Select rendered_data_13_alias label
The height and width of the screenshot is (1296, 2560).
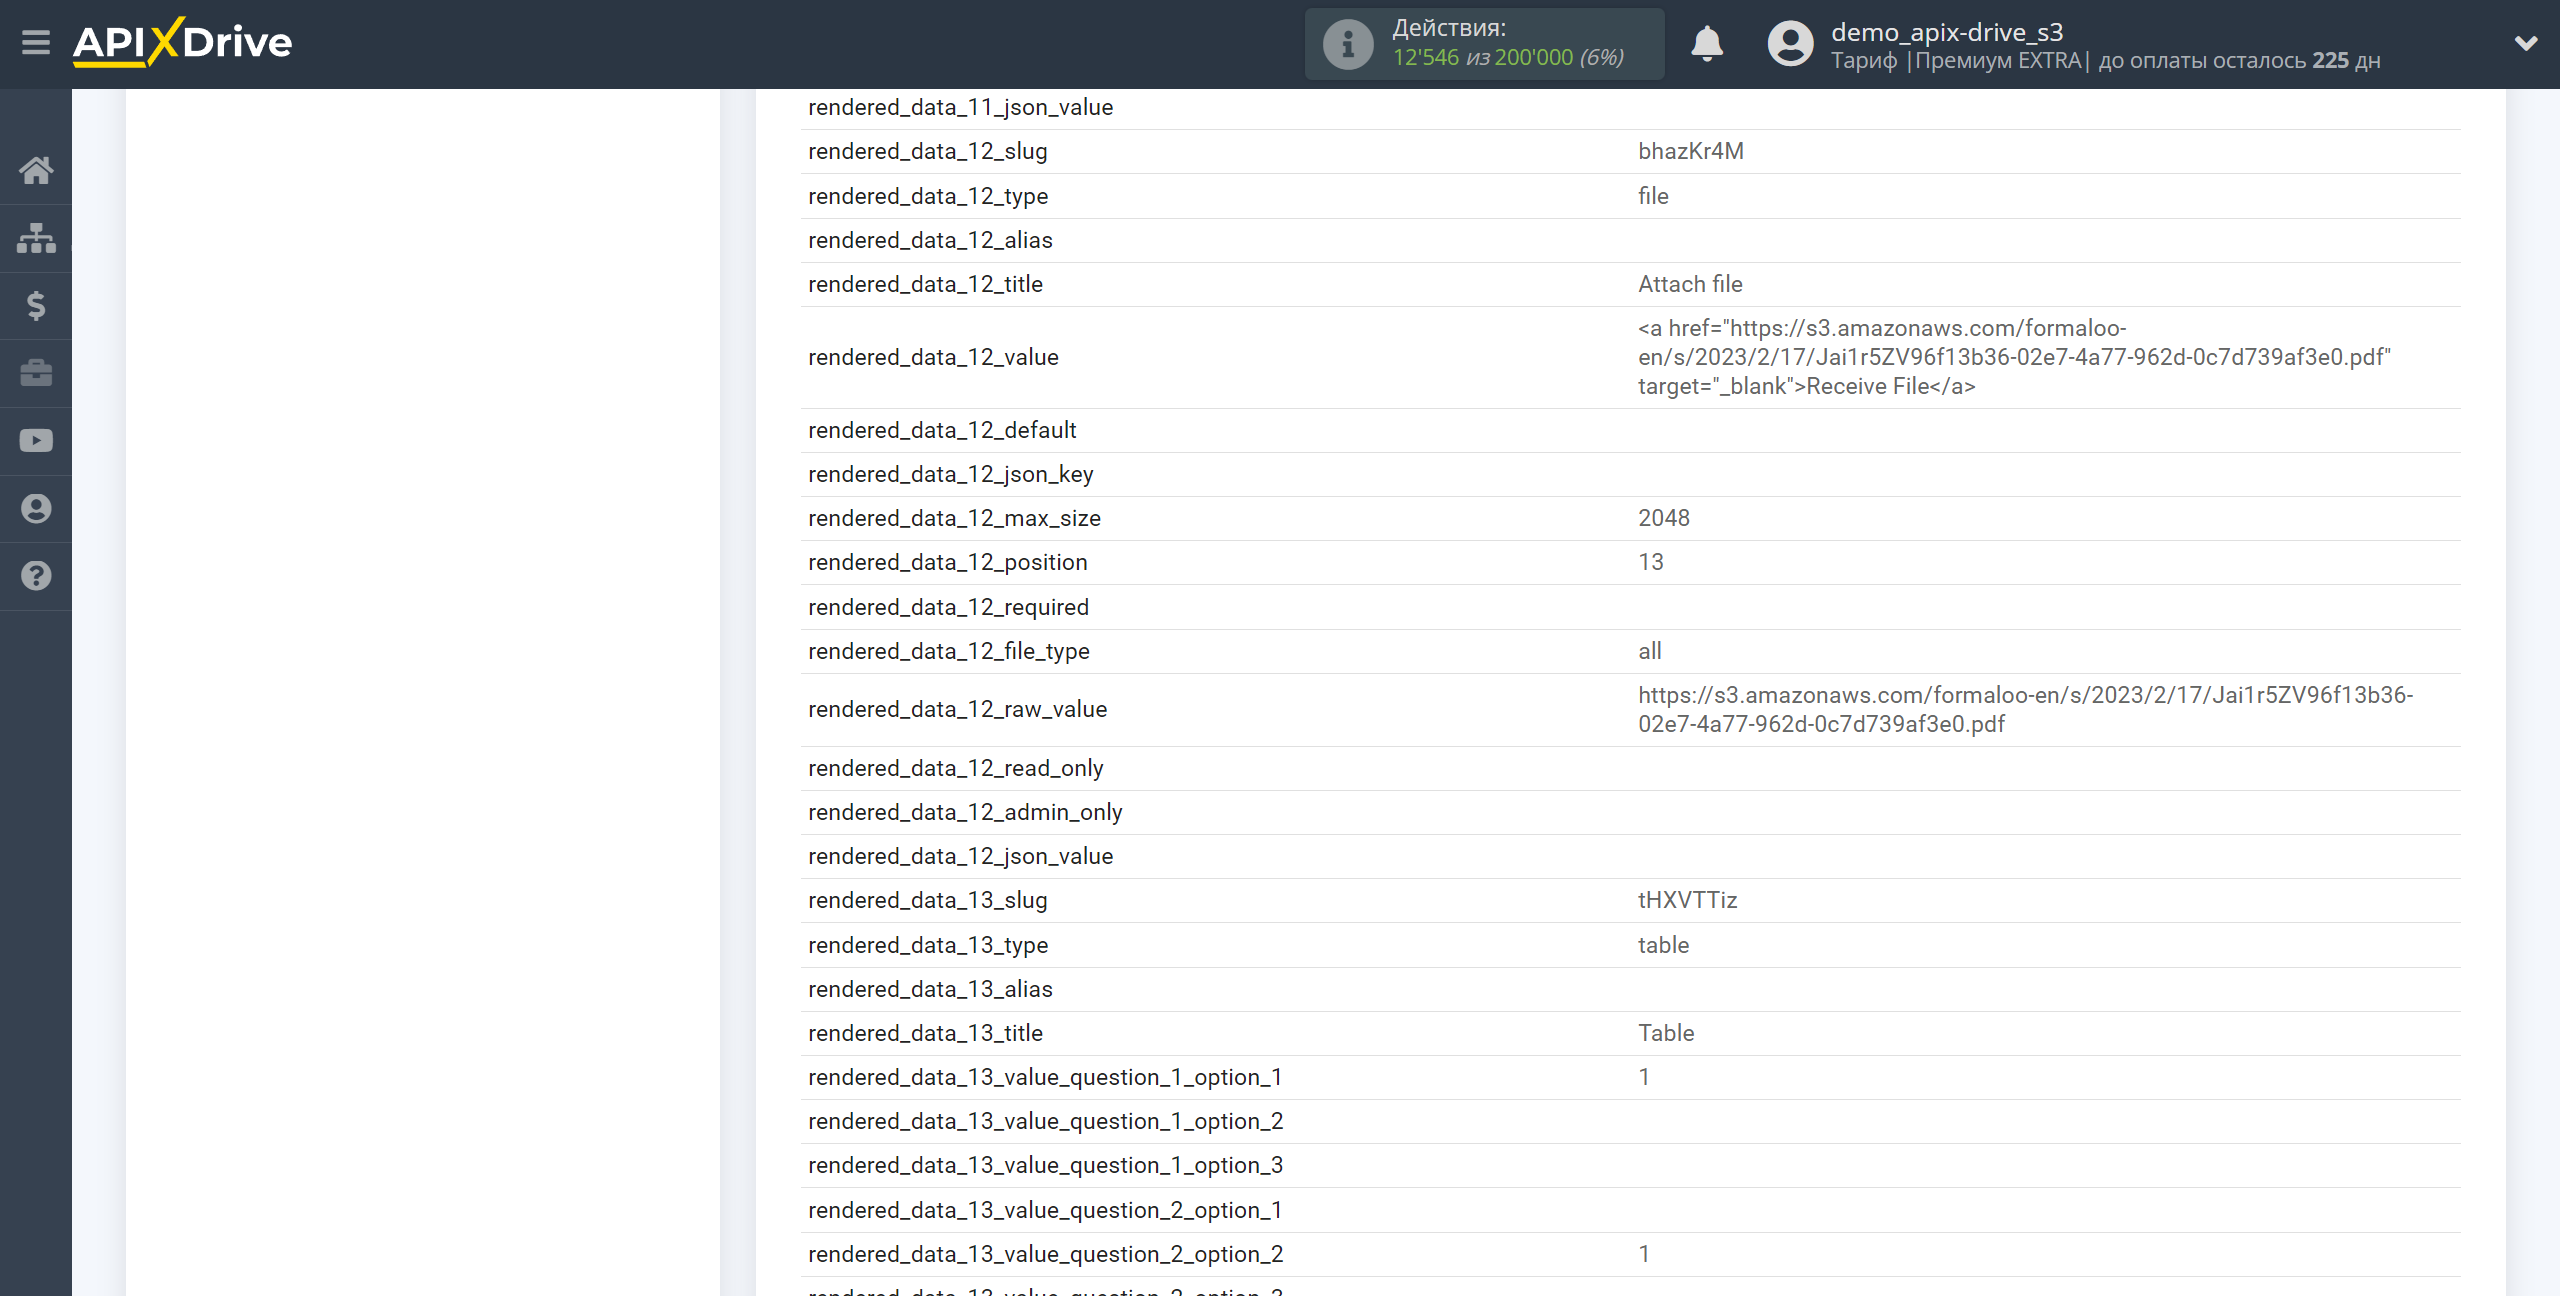tap(930, 989)
